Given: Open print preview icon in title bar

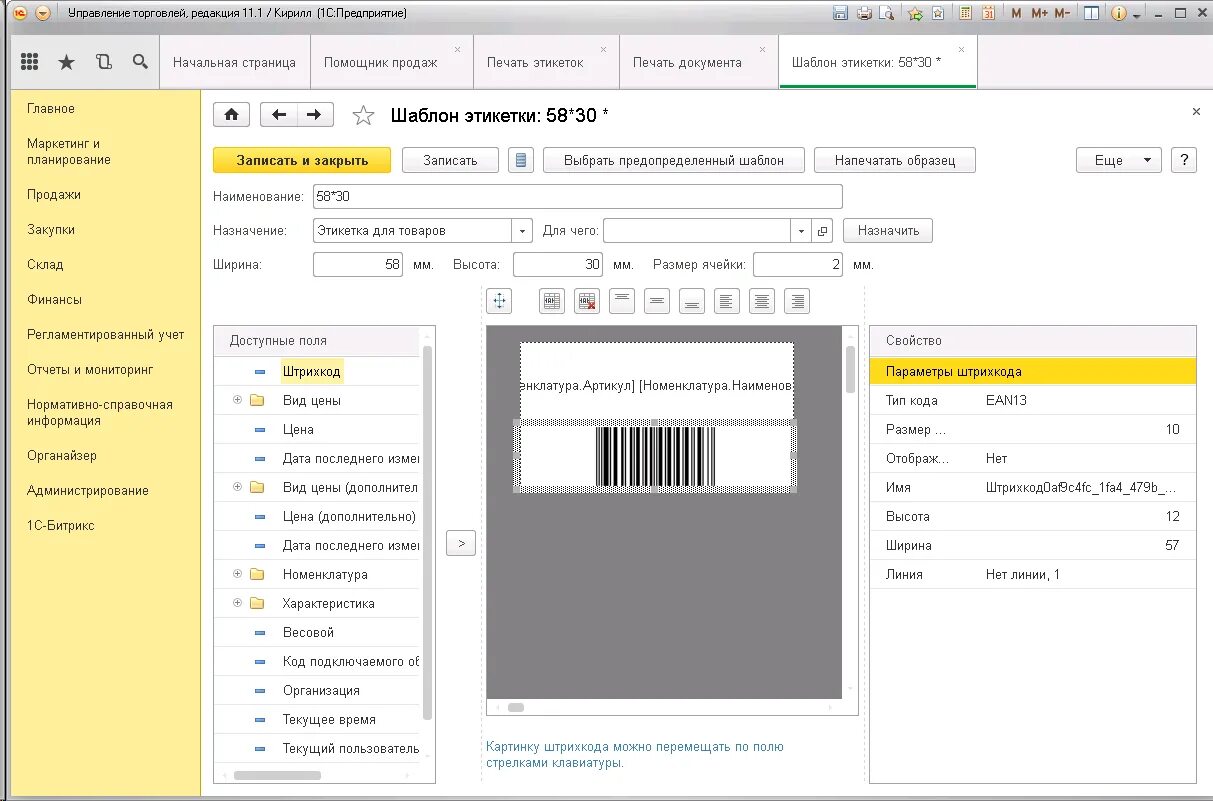Looking at the screenshot, I should [x=885, y=13].
